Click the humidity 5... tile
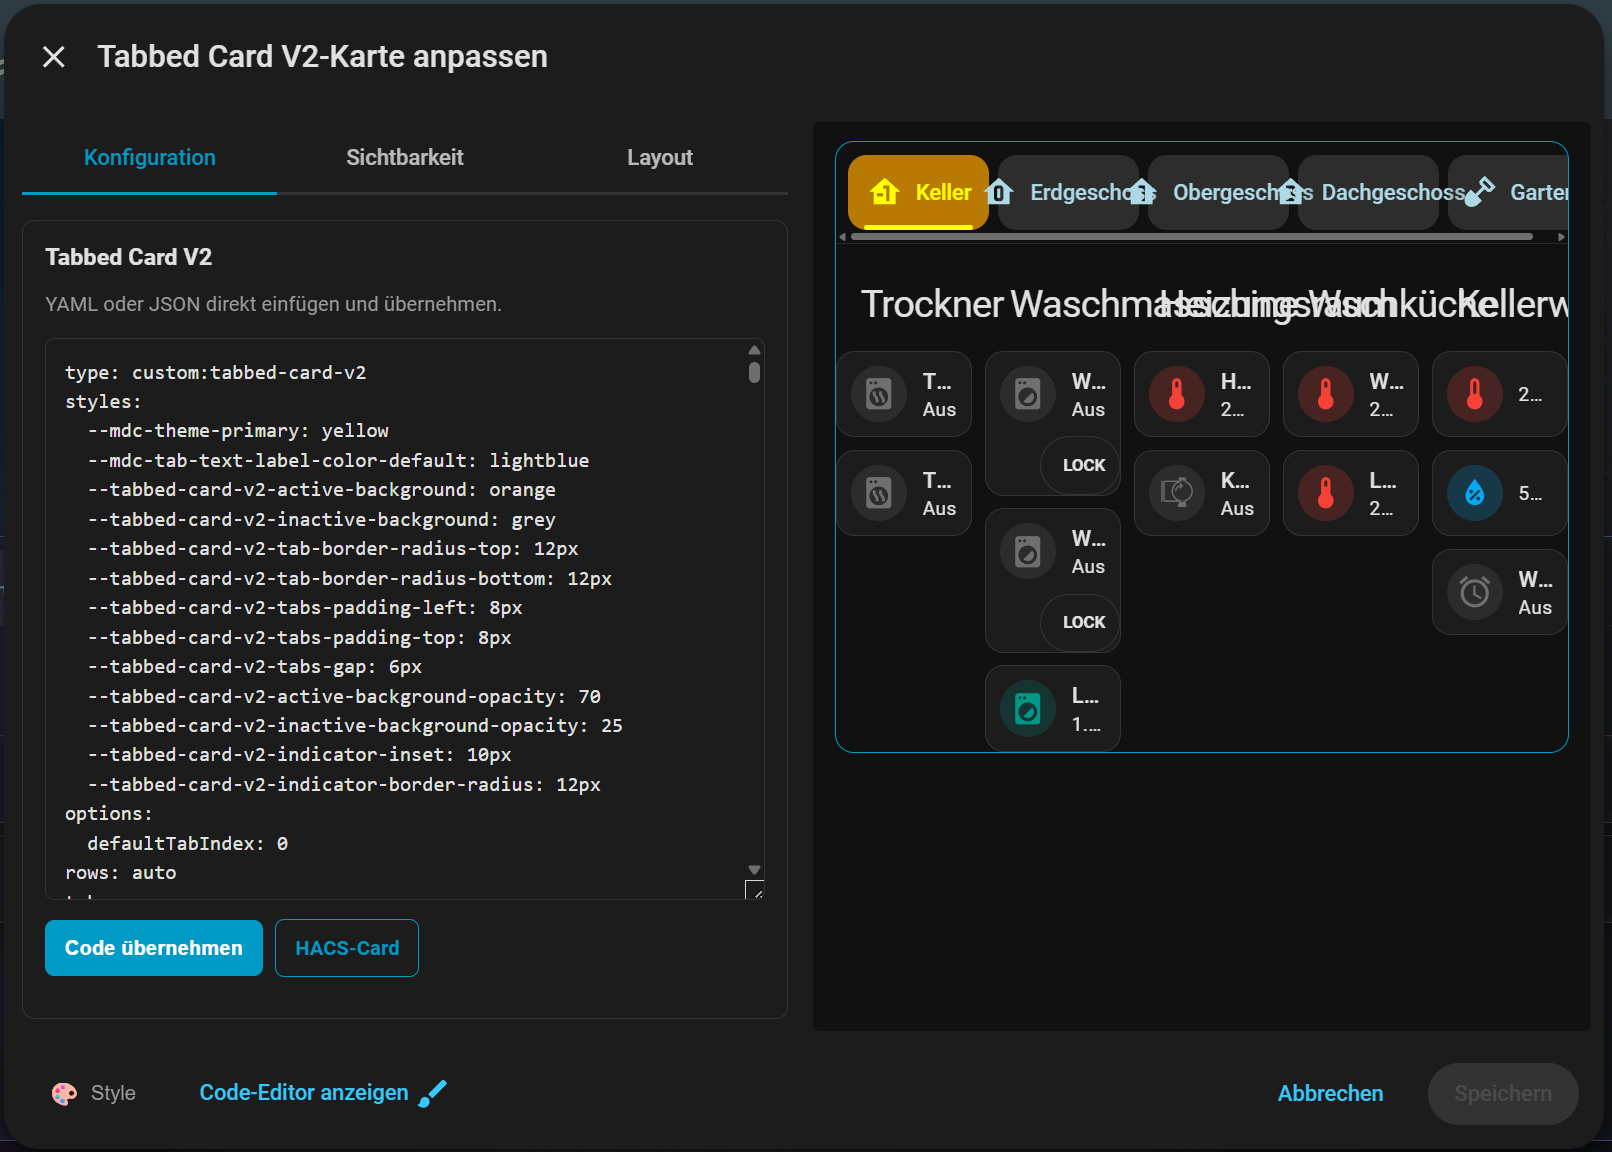 click(x=1500, y=493)
